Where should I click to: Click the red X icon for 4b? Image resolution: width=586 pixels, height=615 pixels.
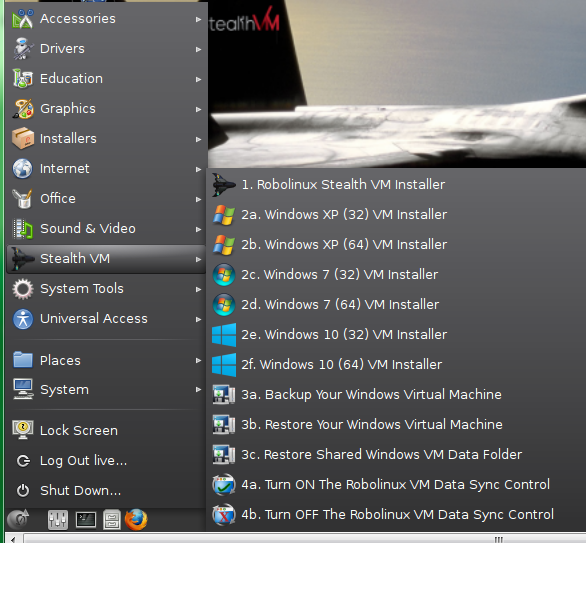(224, 515)
